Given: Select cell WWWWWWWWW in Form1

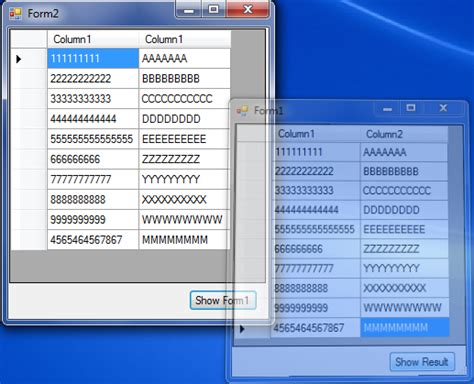Looking at the screenshot, I should (404, 308).
